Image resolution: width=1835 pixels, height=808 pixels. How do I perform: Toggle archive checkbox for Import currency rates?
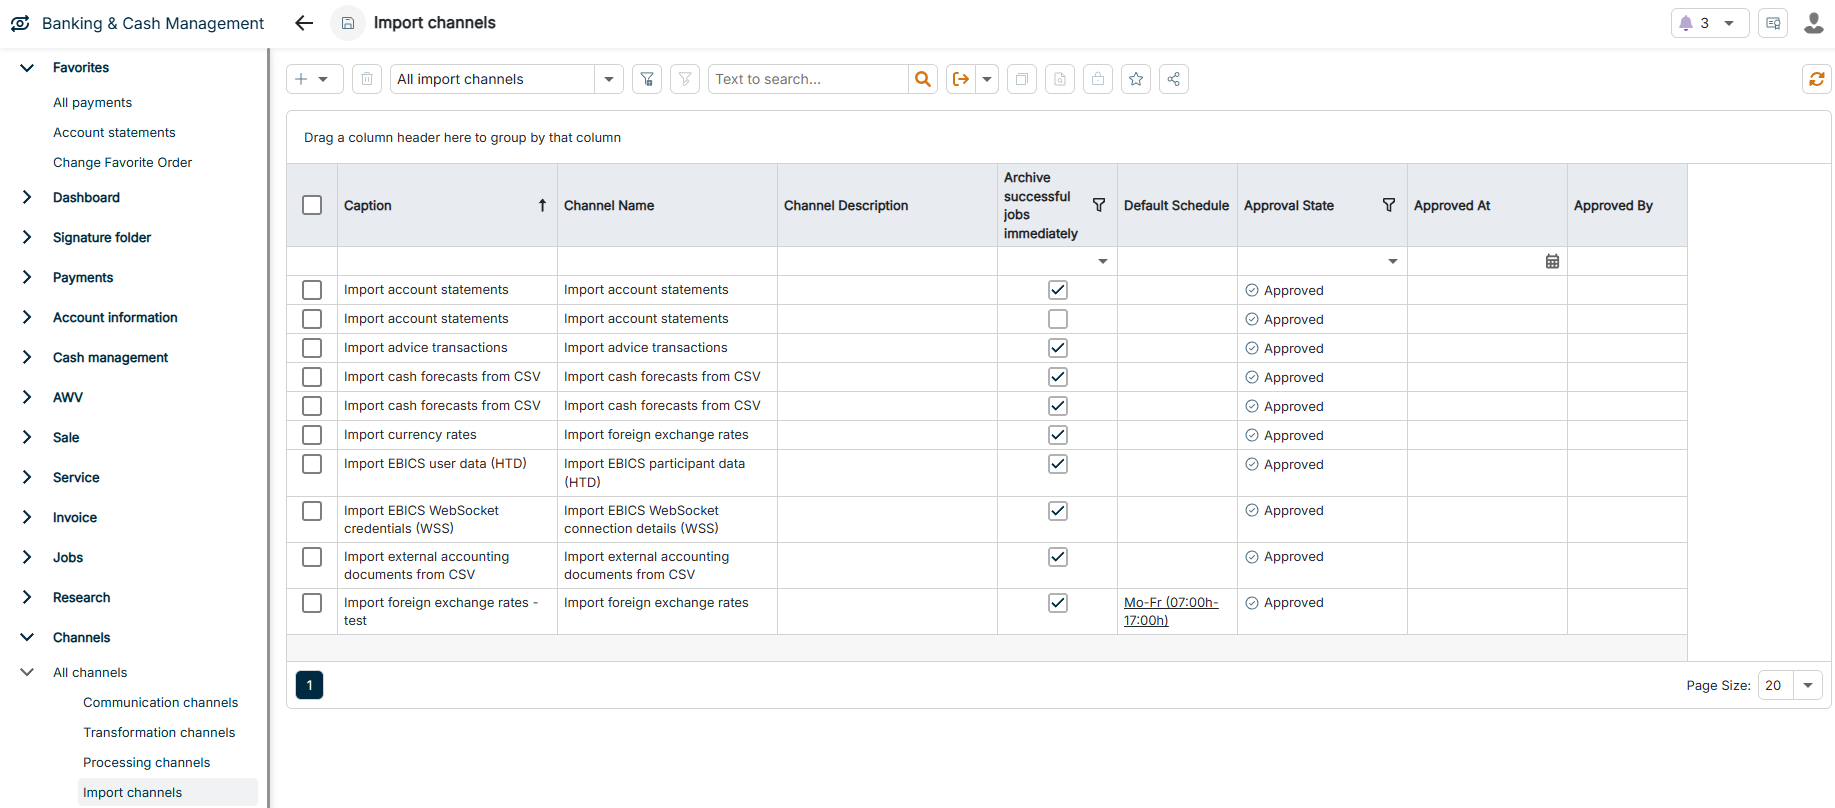point(1058,435)
